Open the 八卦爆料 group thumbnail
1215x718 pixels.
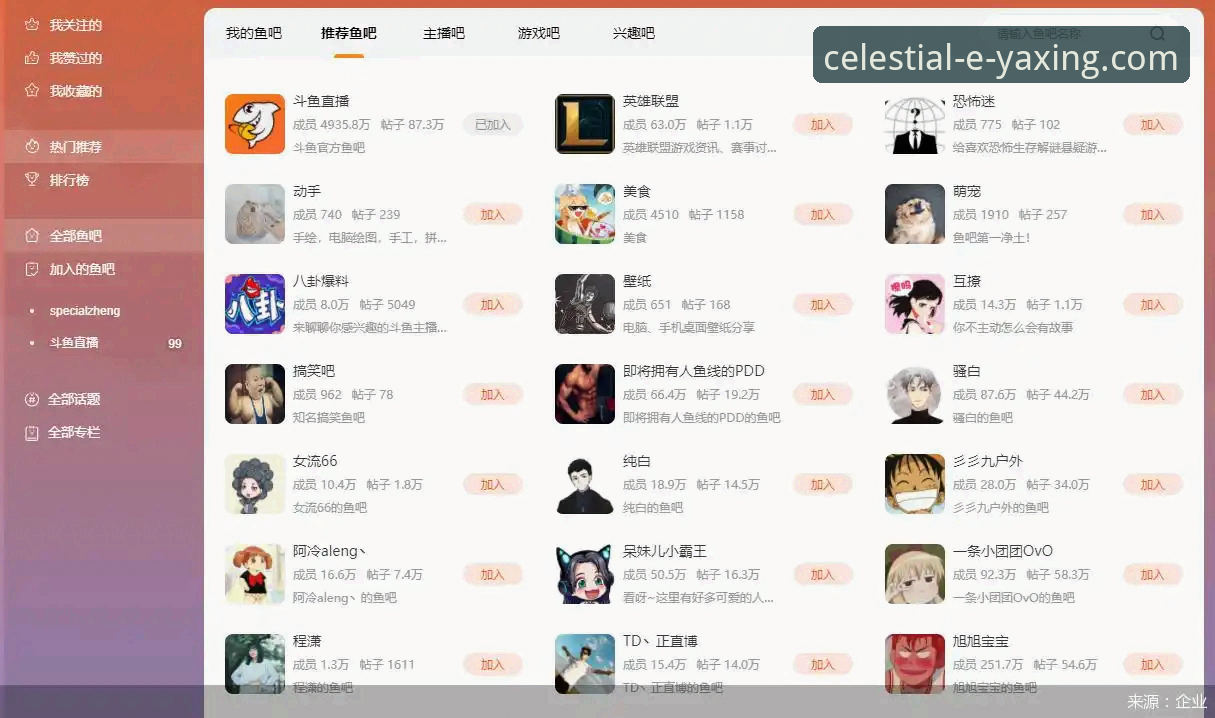click(255, 304)
